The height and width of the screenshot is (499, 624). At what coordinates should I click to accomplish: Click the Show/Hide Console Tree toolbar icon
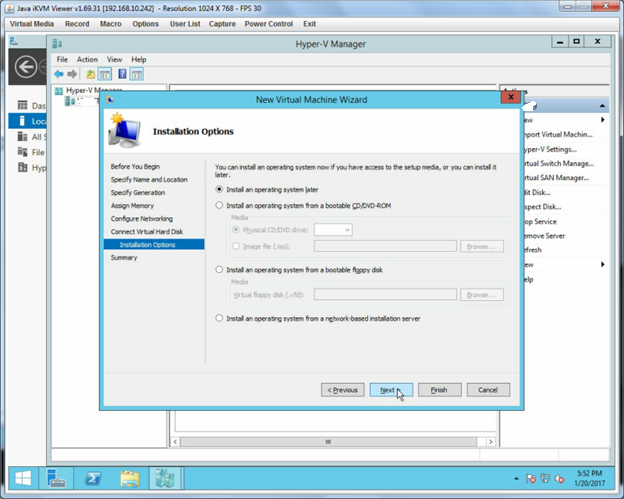[x=105, y=74]
